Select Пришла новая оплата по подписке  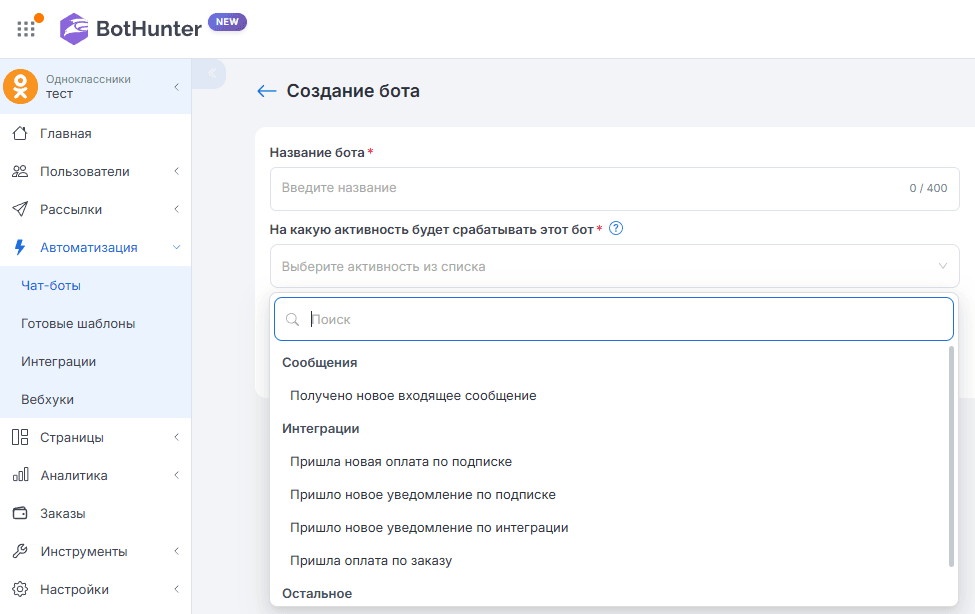(401, 462)
